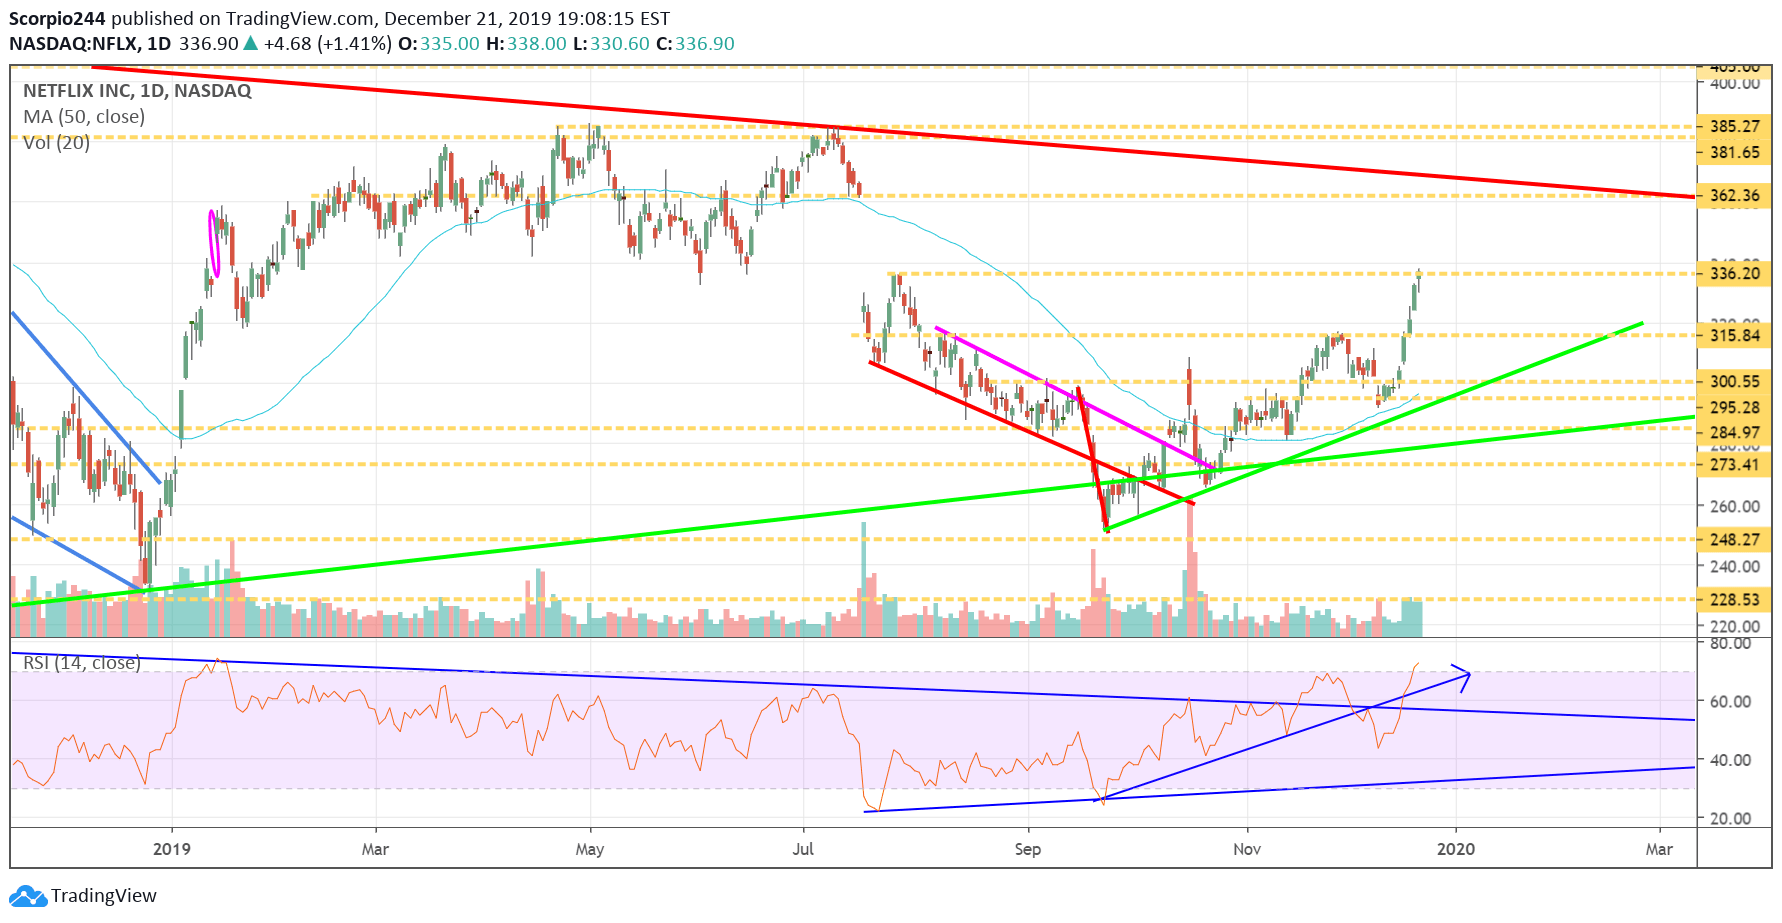Click the Vol (20) indicator label
The width and height of the screenshot is (1782, 923).
[56, 143]
